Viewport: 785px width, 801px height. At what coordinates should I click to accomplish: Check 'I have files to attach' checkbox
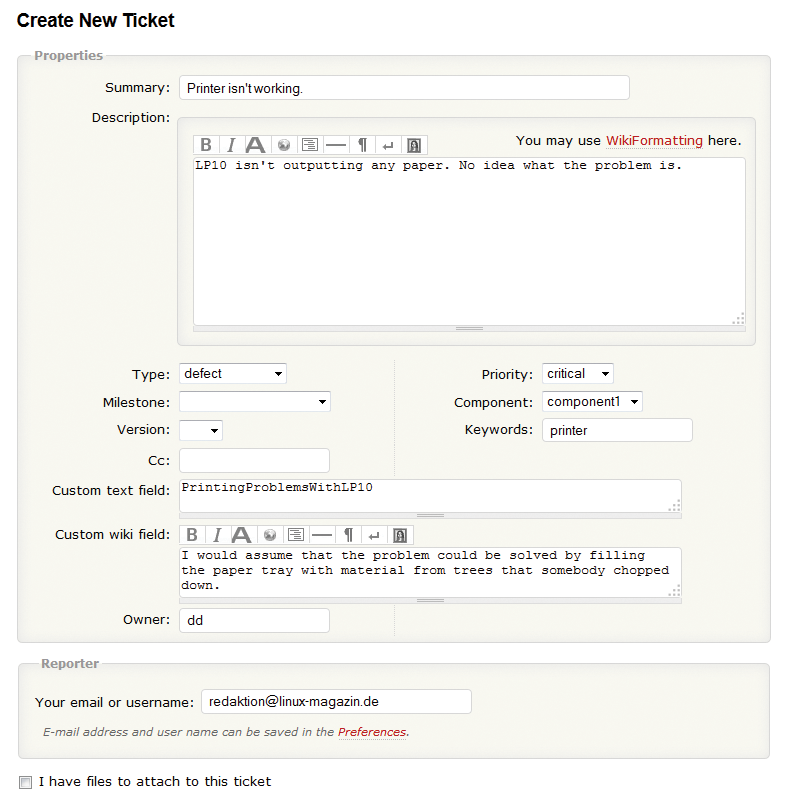click(26, 782)
